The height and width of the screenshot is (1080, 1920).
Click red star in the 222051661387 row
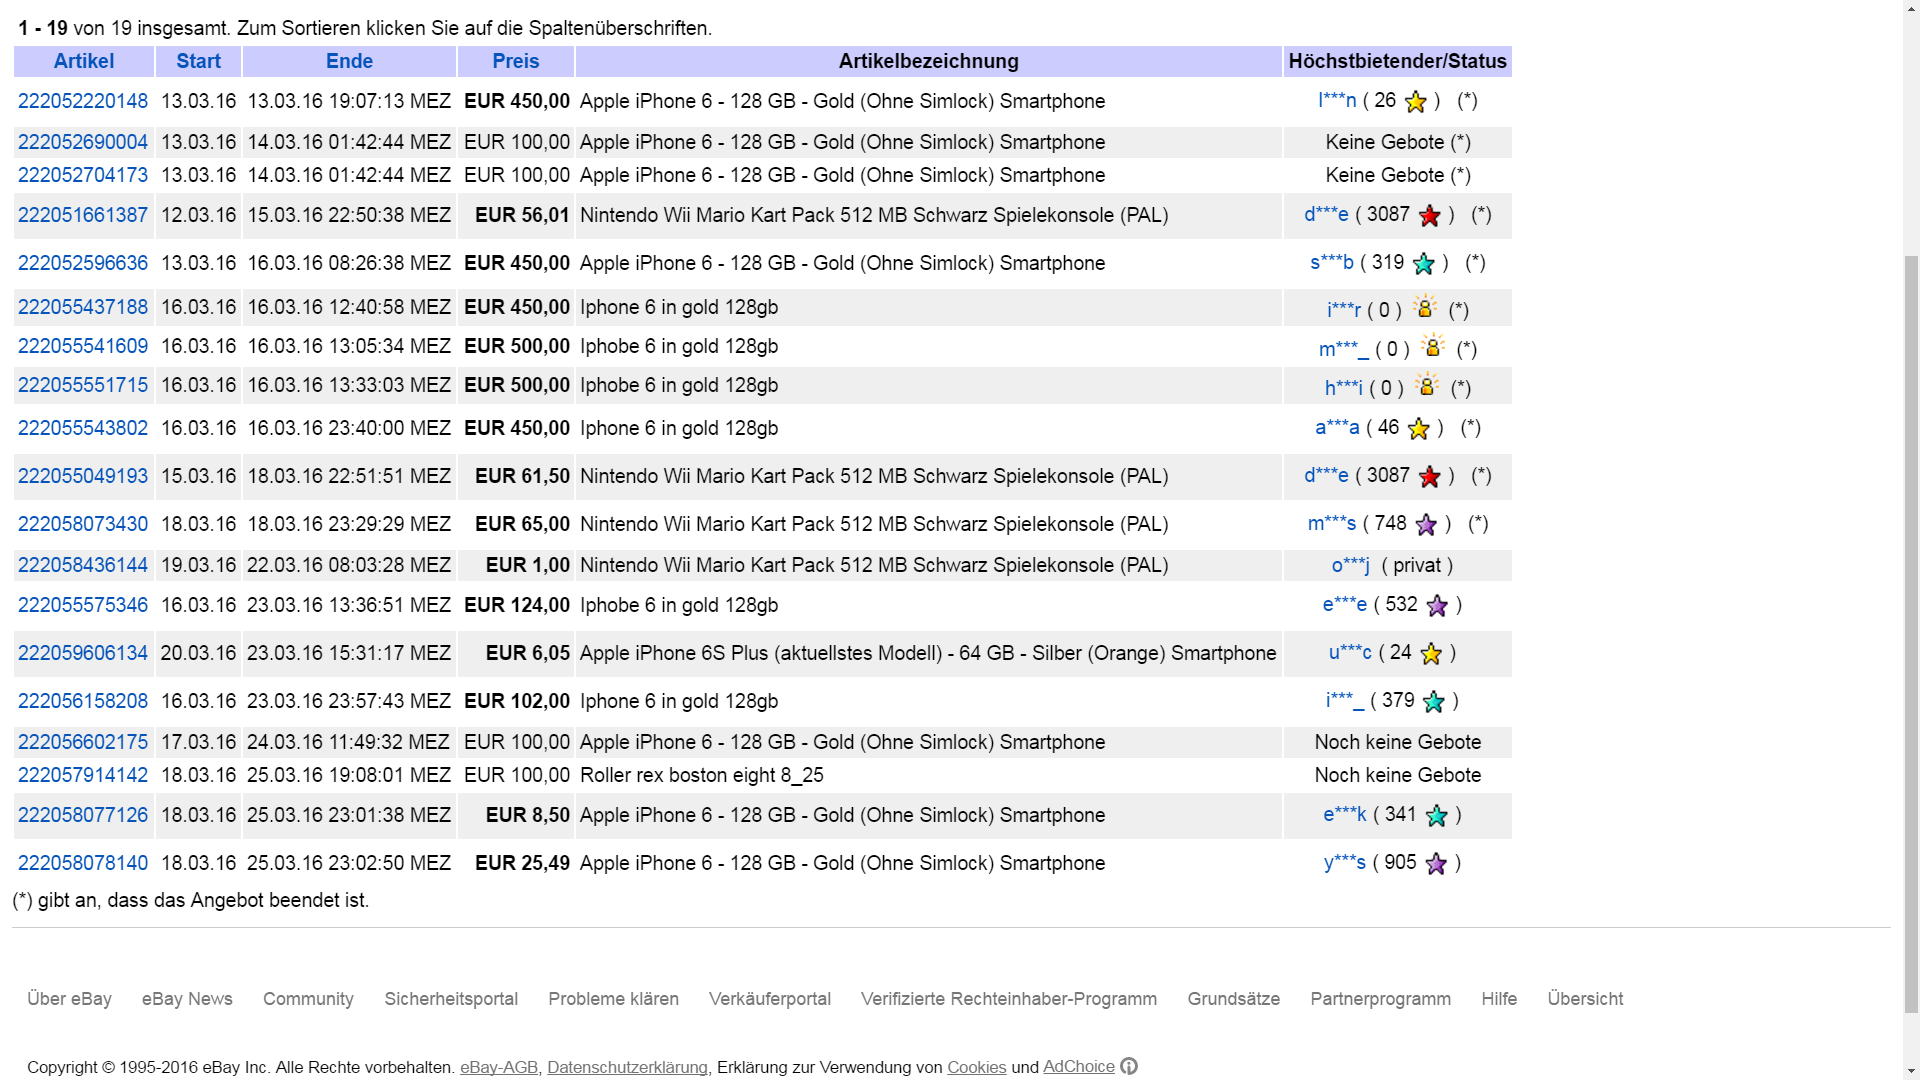[1430, 216]
